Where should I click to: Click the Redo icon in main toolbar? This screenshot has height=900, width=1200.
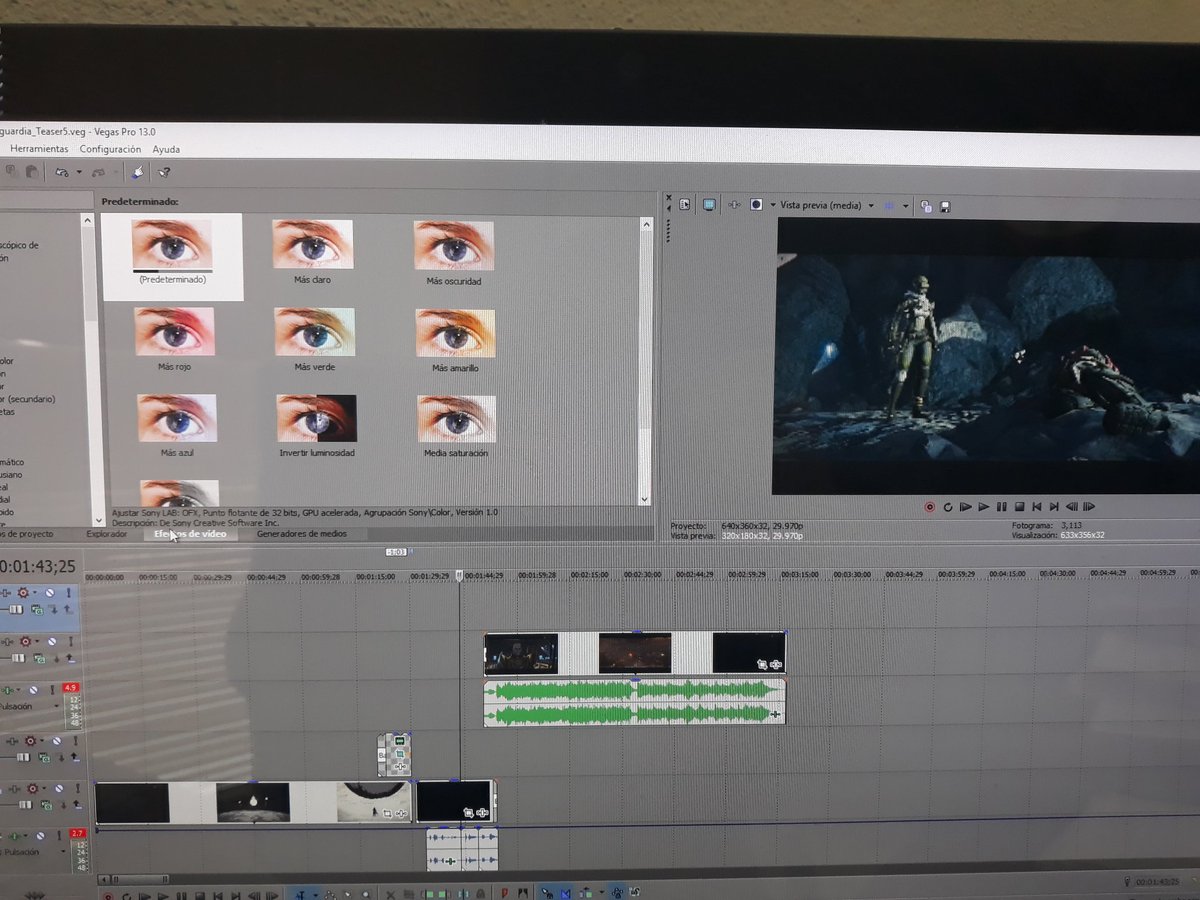[98, 172]
